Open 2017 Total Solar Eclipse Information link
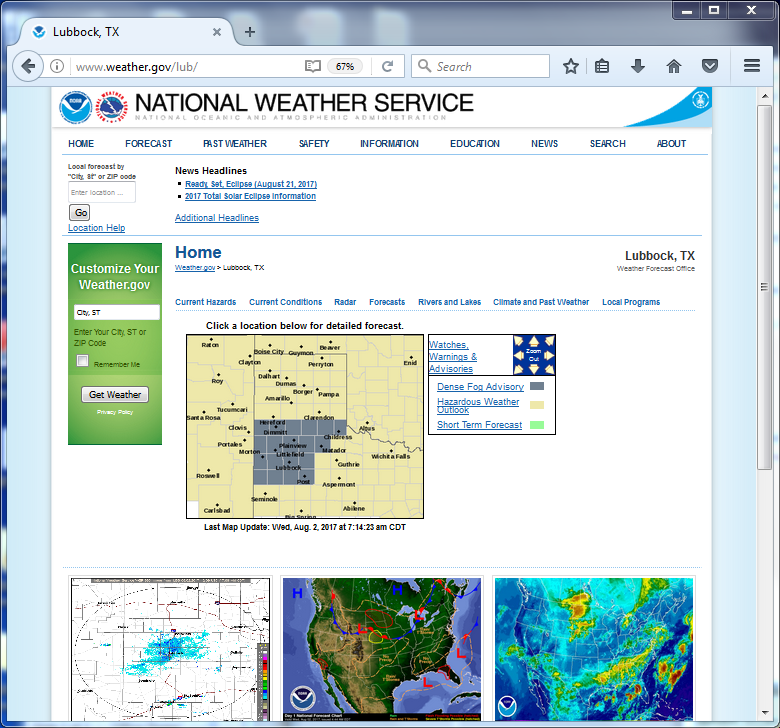 (x=250, y=196)
